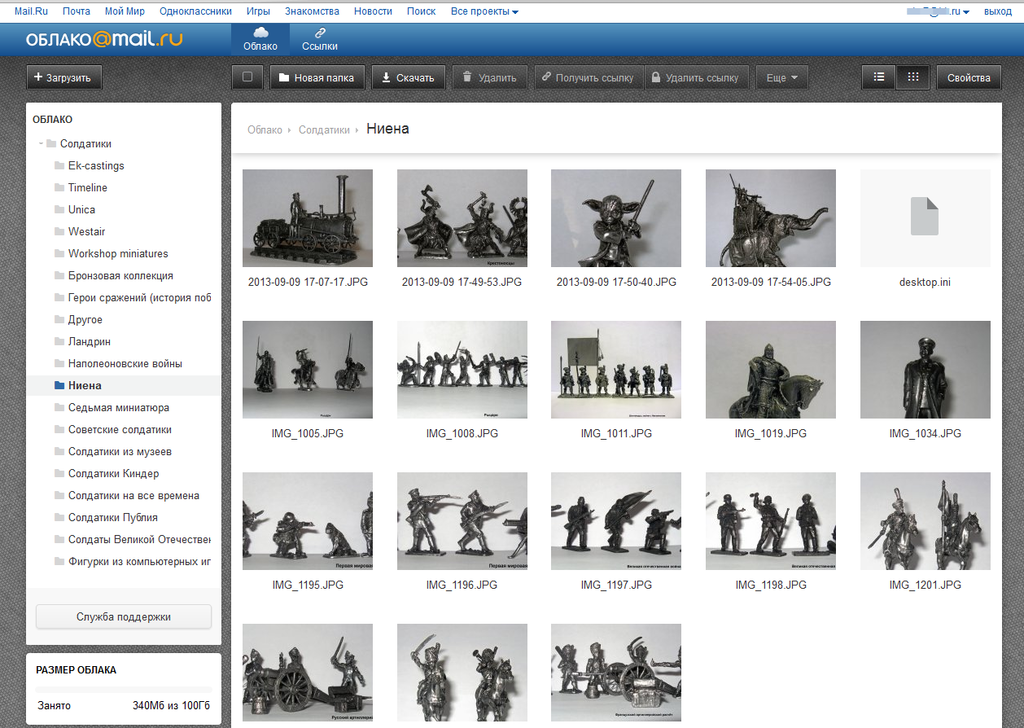Expand the Еще dropdown menu

tap(782, 77)
